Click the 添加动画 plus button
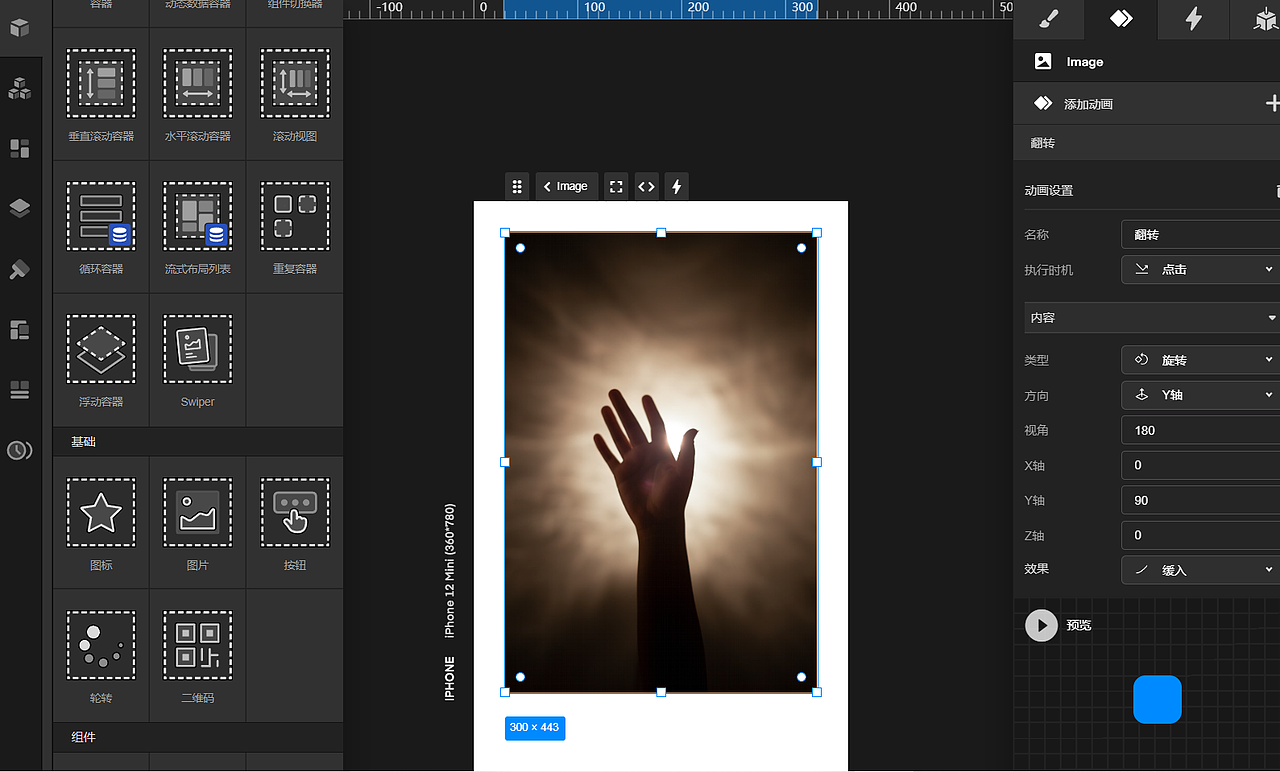The width and height of the screenshot is (1280, 772). [x=1272, y=103]
